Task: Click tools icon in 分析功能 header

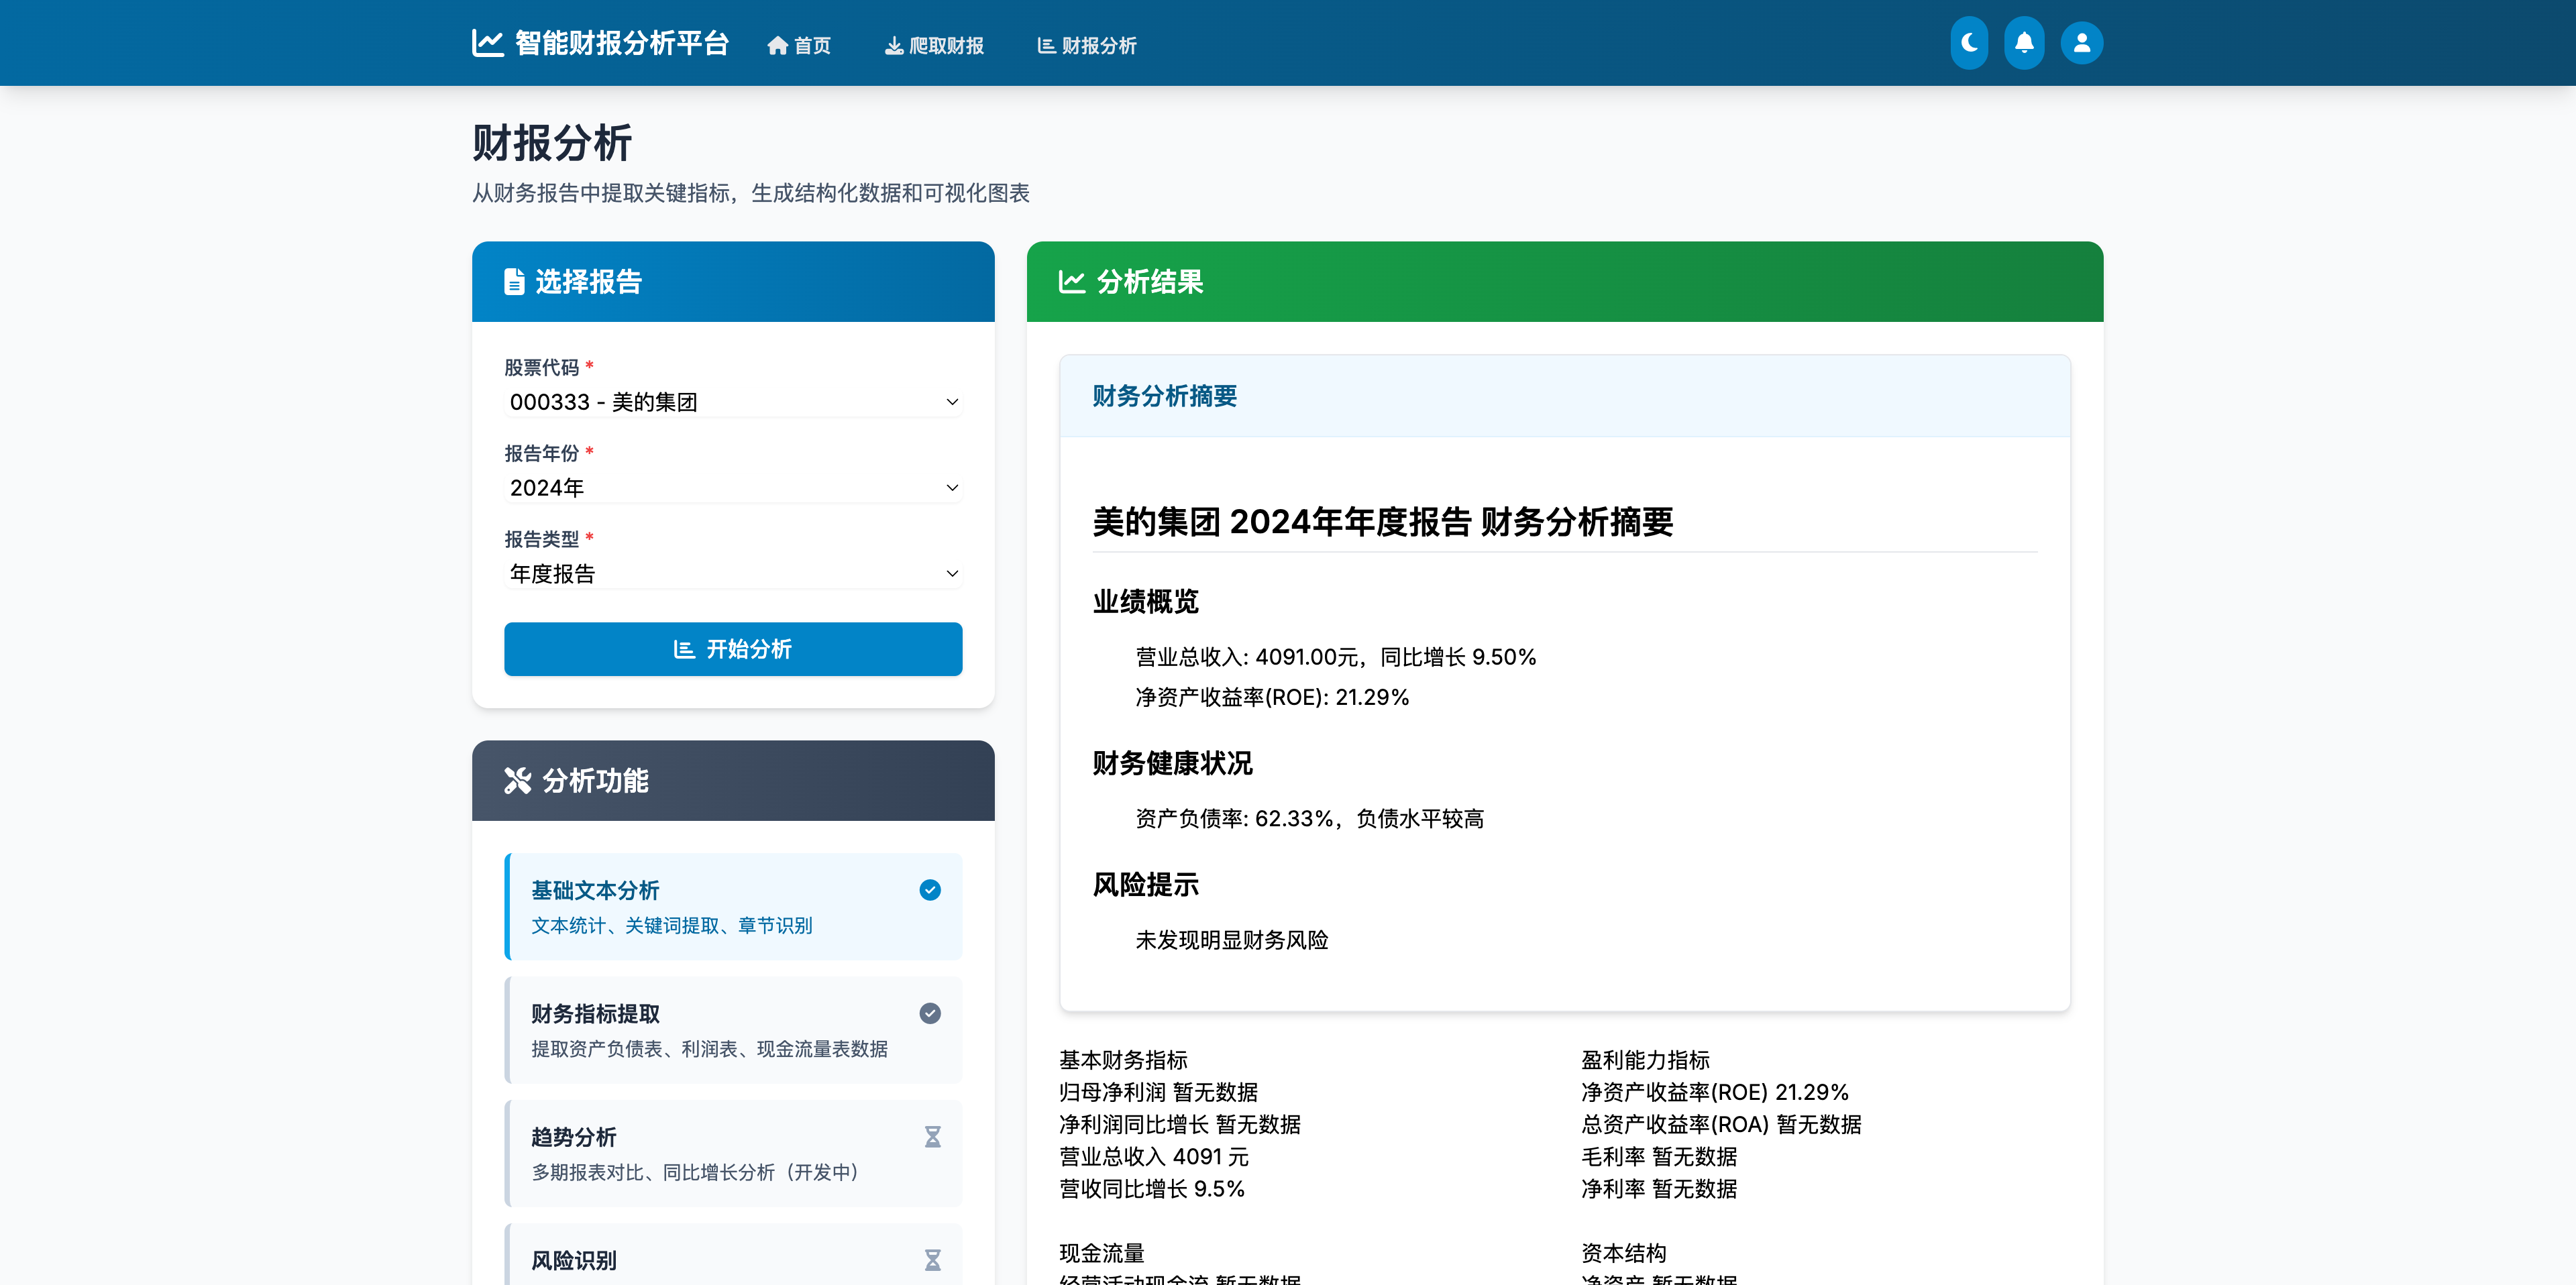Action: point(517,781)
